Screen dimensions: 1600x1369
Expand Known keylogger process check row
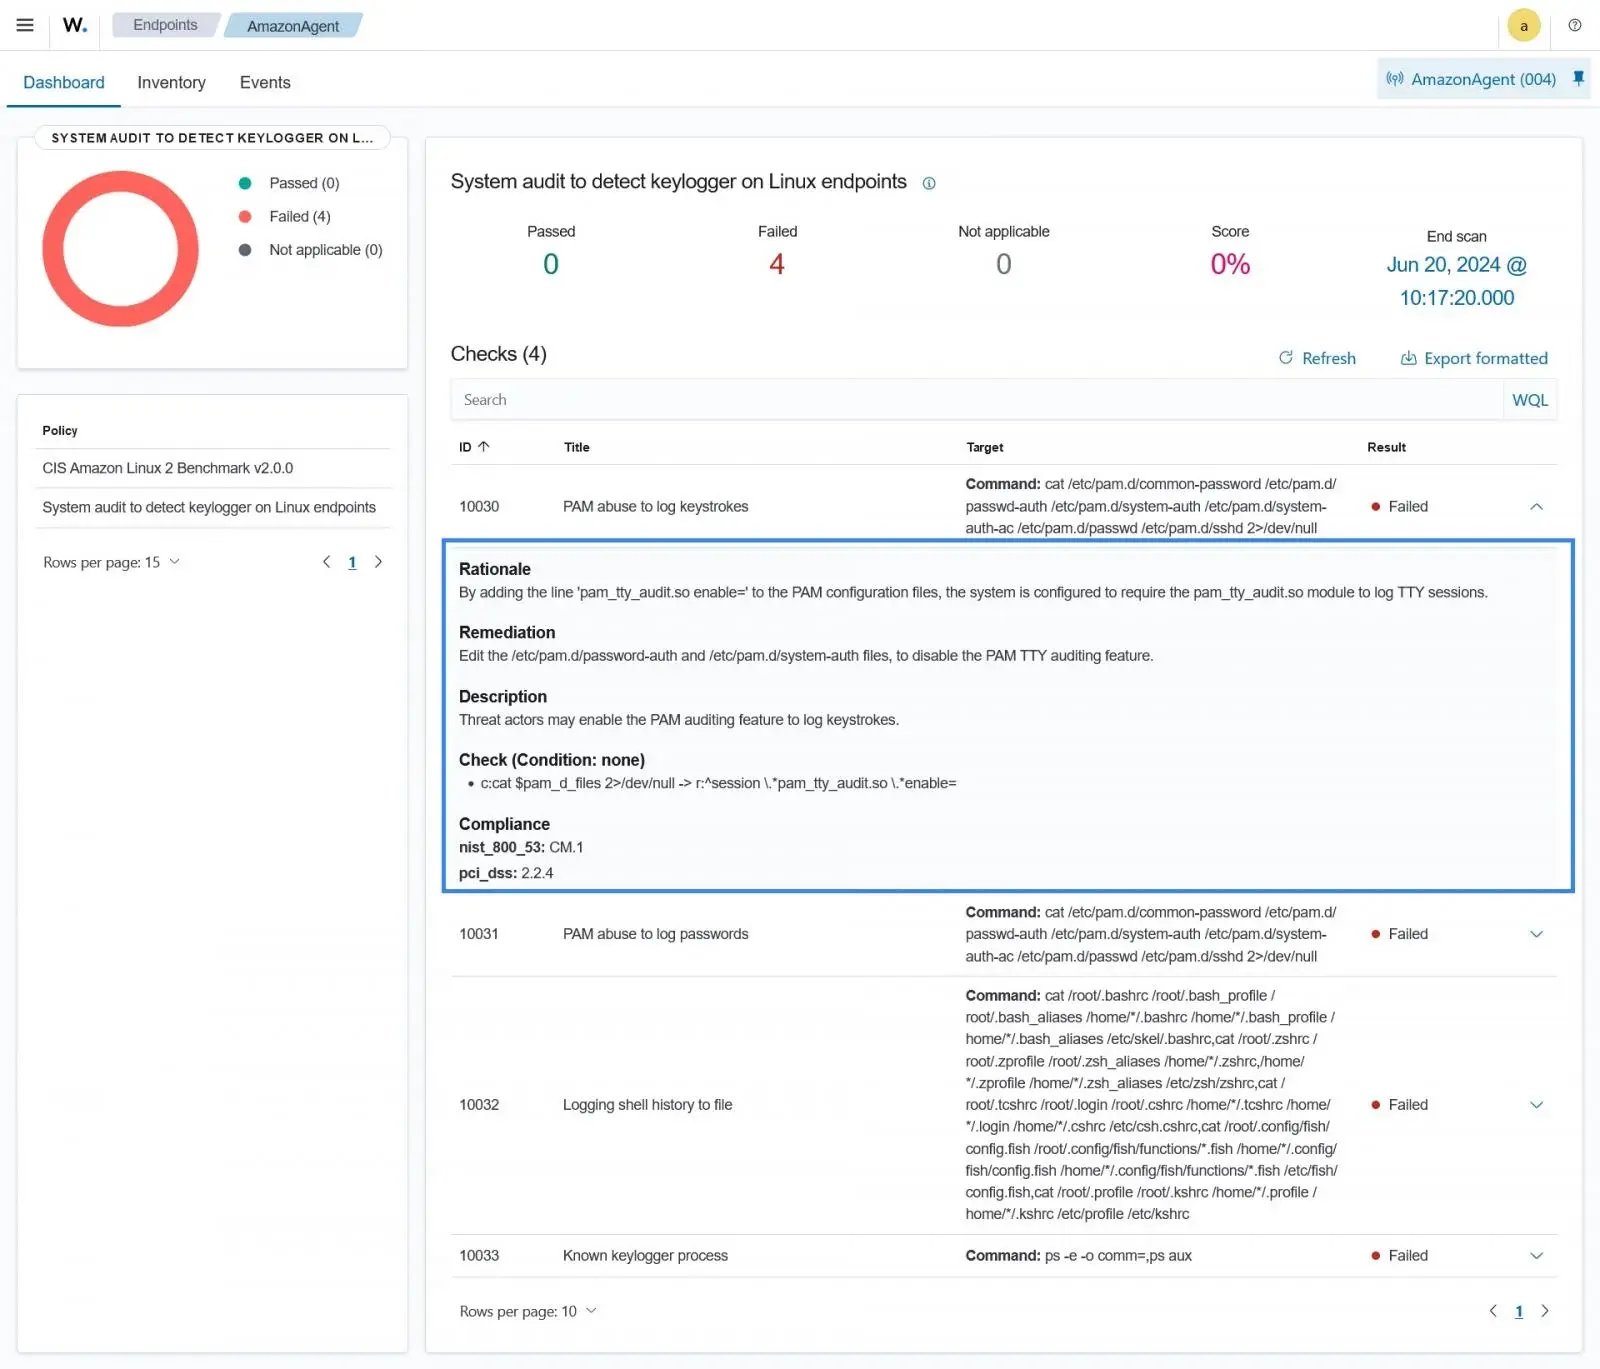click(1536, 1256)
